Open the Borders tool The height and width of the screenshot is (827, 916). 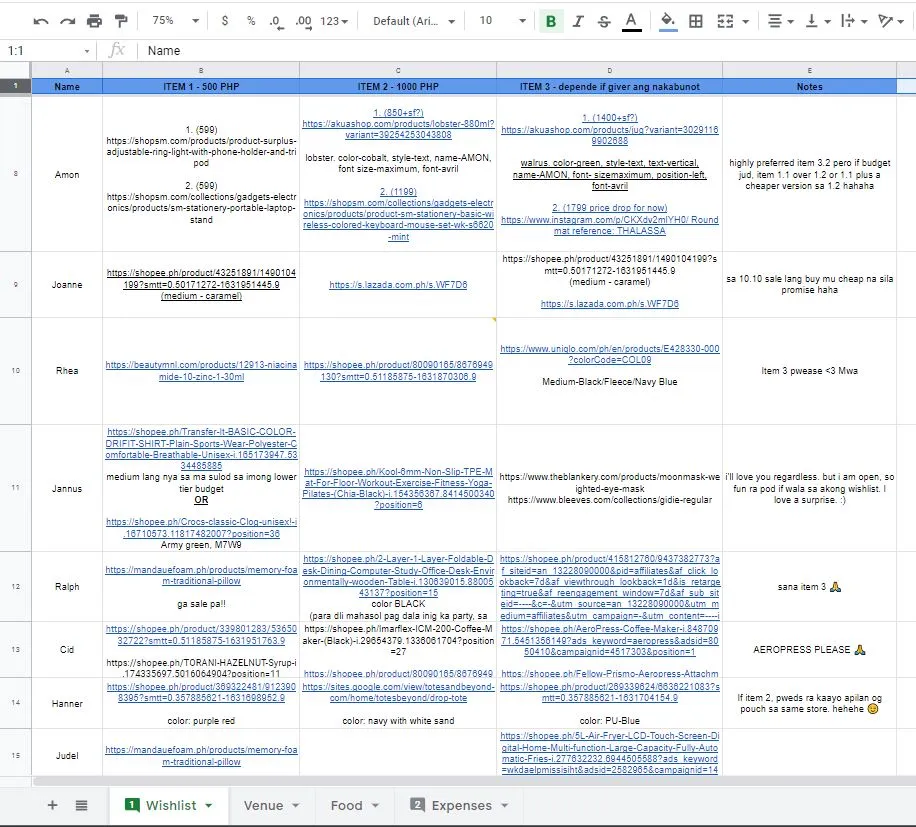[x=695, y=22]
